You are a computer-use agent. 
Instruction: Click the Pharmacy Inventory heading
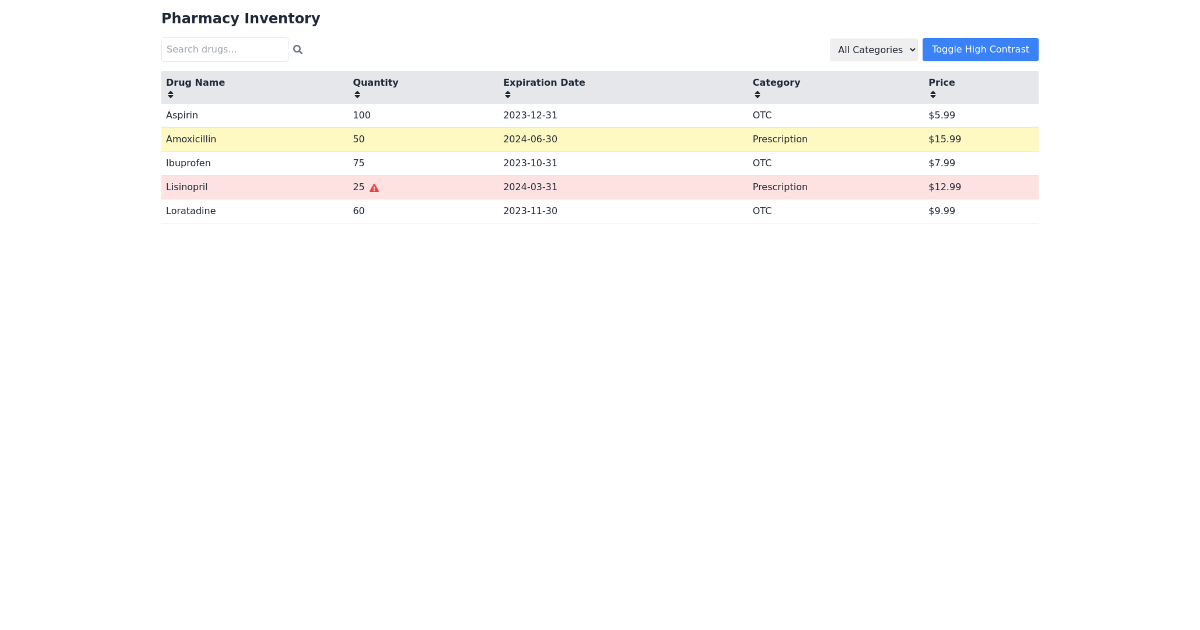(x=240, y=18)
